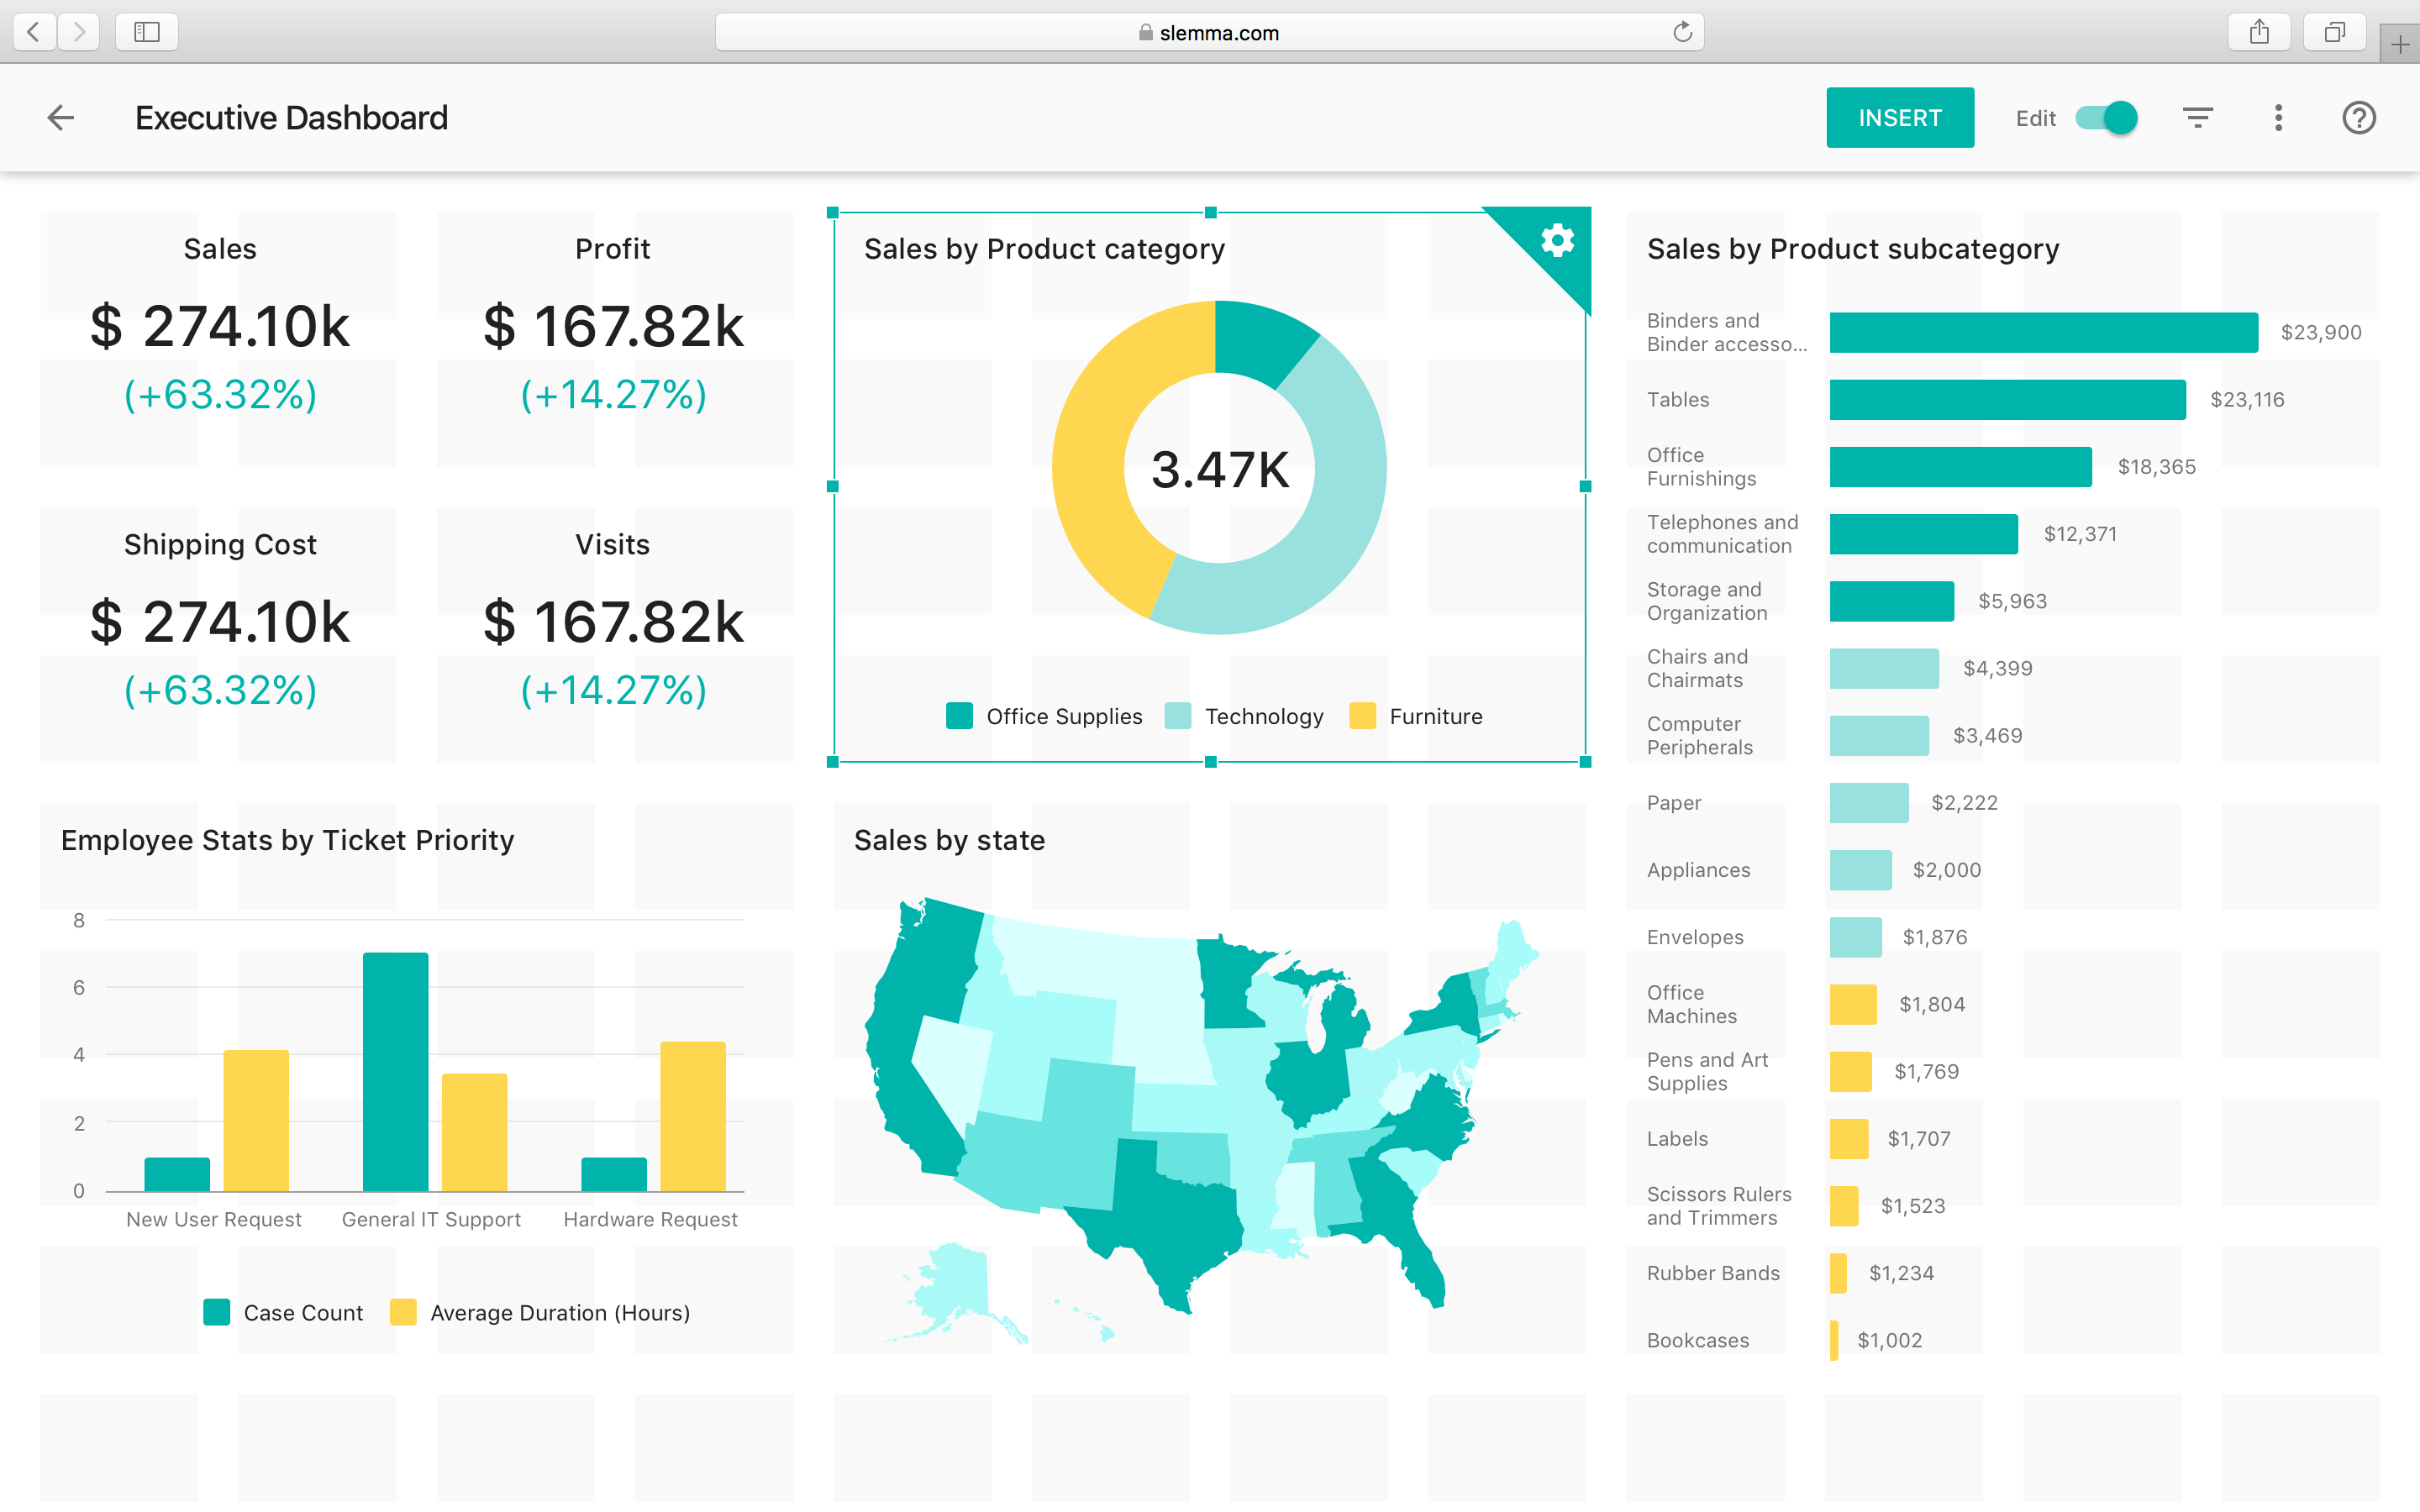Screen dimensions: 2420x1512
Task: Turn off the Edit toggle switch
Action: coord(2106,118)
